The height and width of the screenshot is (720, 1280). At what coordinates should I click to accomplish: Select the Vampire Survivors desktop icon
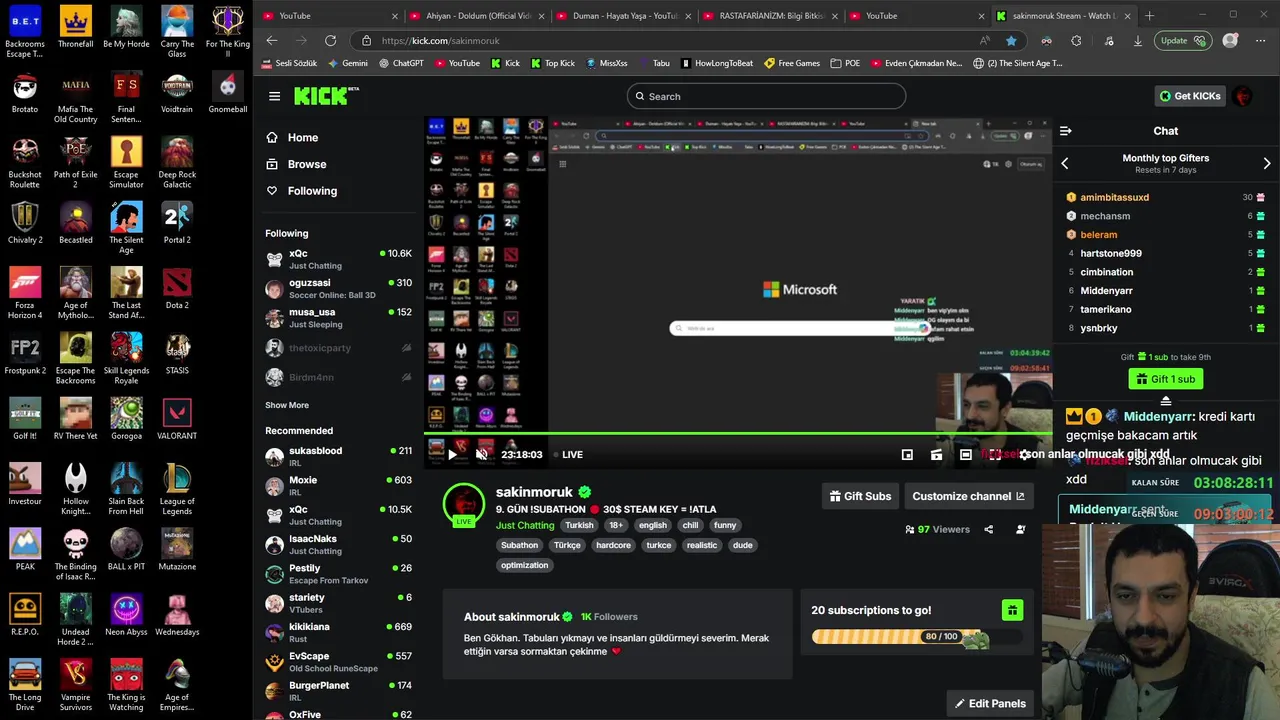tap(76, 685)
